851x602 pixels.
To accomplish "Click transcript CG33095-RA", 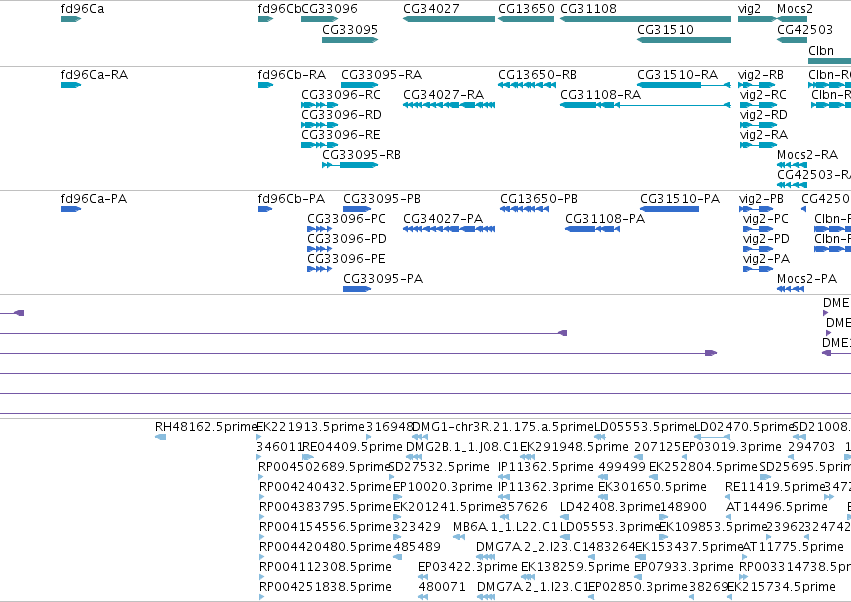I will [x=360, y=85].
